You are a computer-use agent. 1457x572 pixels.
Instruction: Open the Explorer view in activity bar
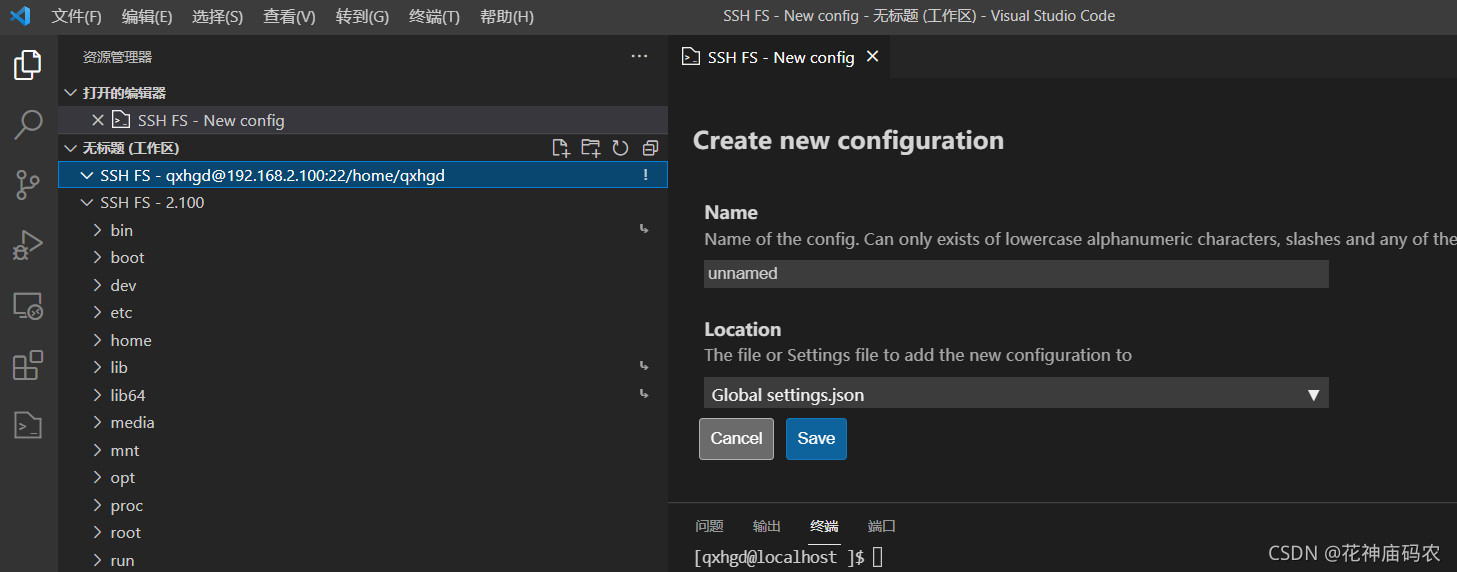pos(28,65)
